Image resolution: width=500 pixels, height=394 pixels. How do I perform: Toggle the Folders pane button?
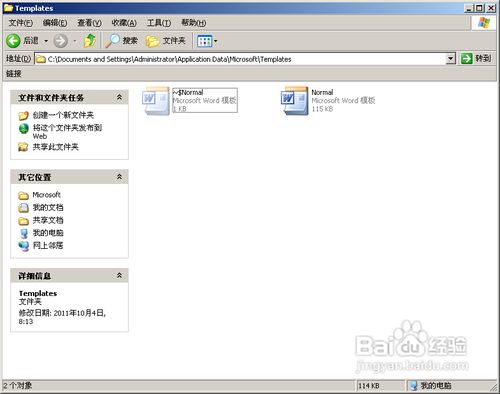click(x=166, y=41)
